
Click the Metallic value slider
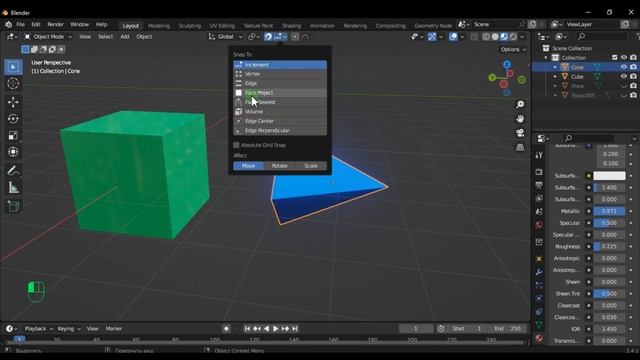click(609, 211)
